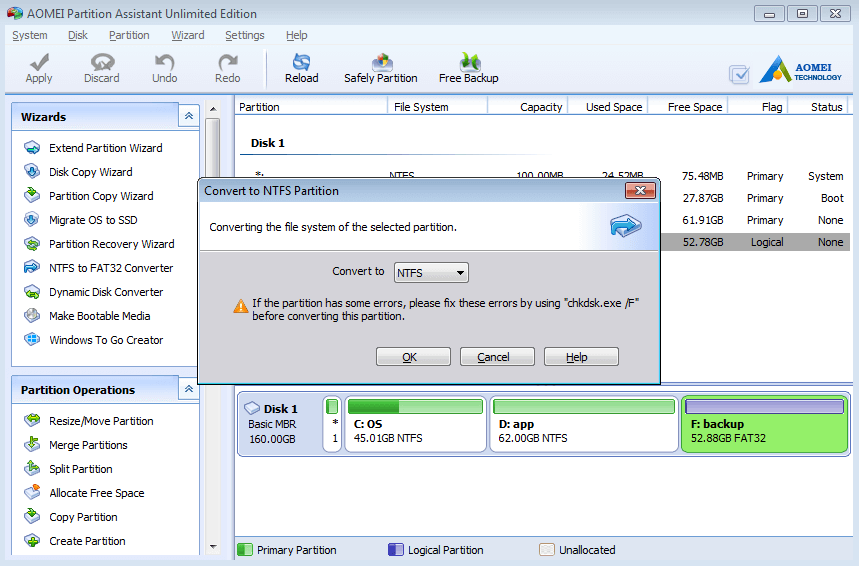
Task: Open the Settings menu
Action: (x=245, y=35)
